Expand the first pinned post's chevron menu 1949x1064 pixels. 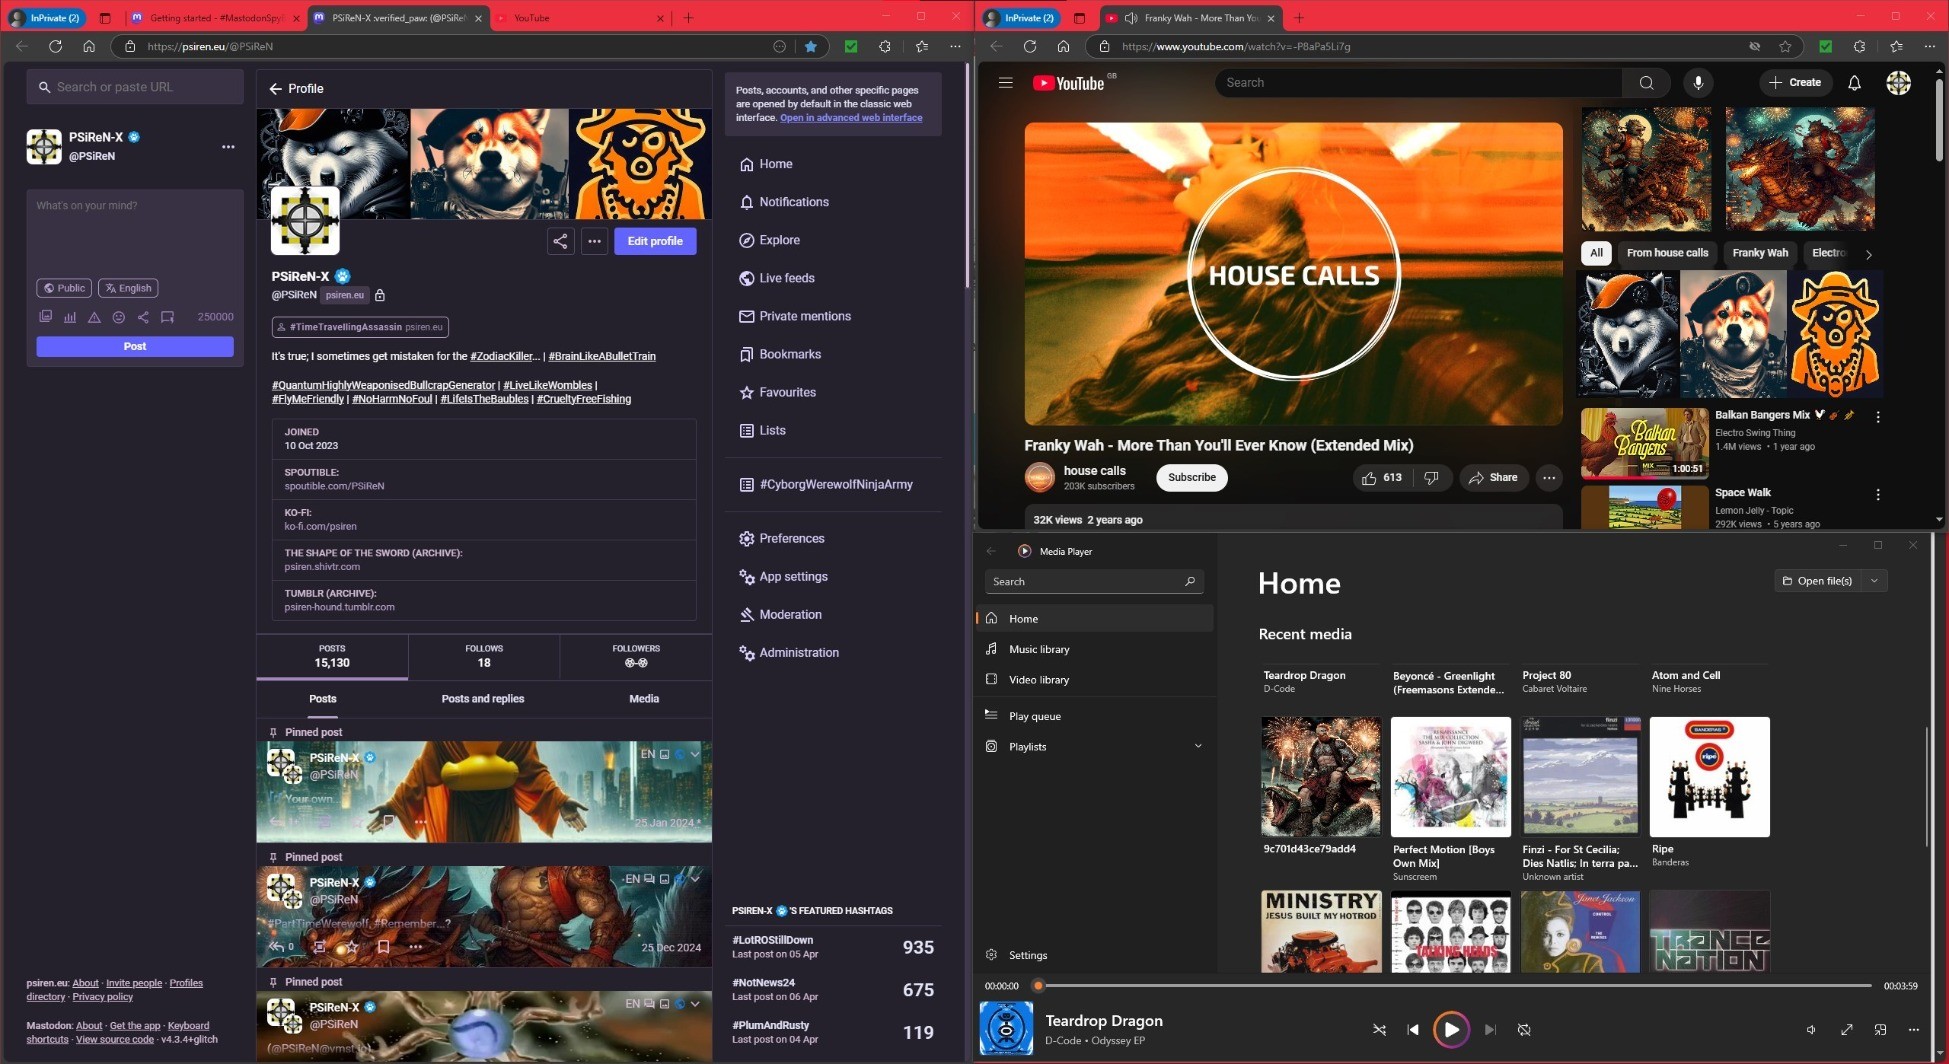695,754
